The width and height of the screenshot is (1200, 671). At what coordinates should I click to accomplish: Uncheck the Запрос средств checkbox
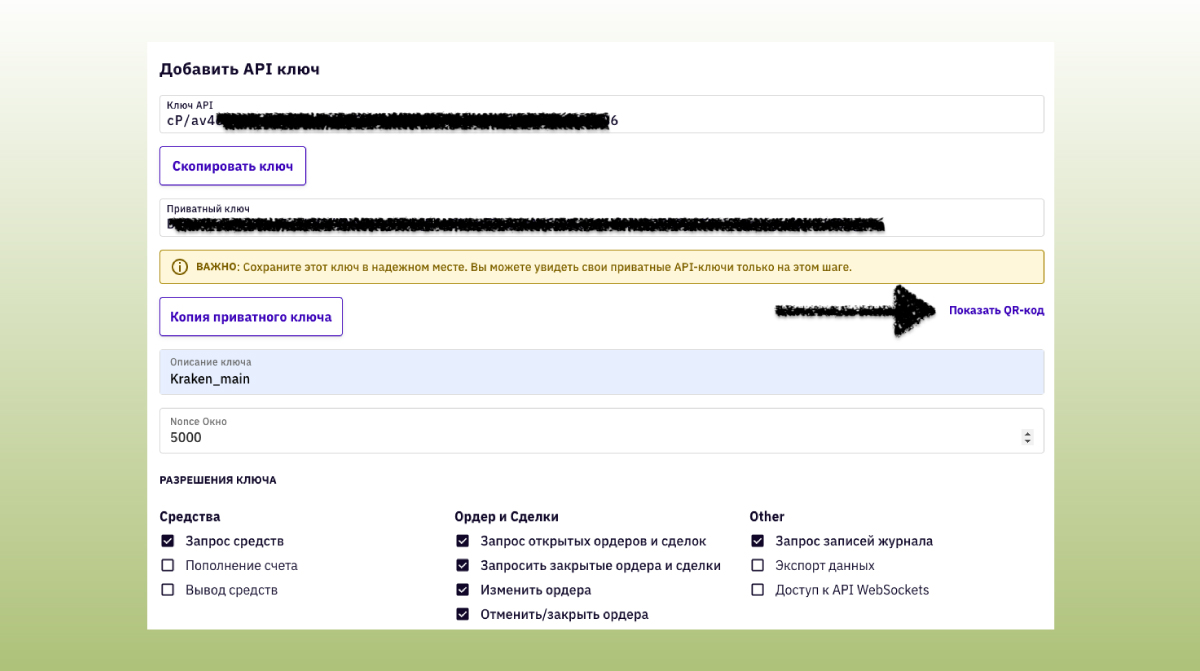(x=168, y=541)
